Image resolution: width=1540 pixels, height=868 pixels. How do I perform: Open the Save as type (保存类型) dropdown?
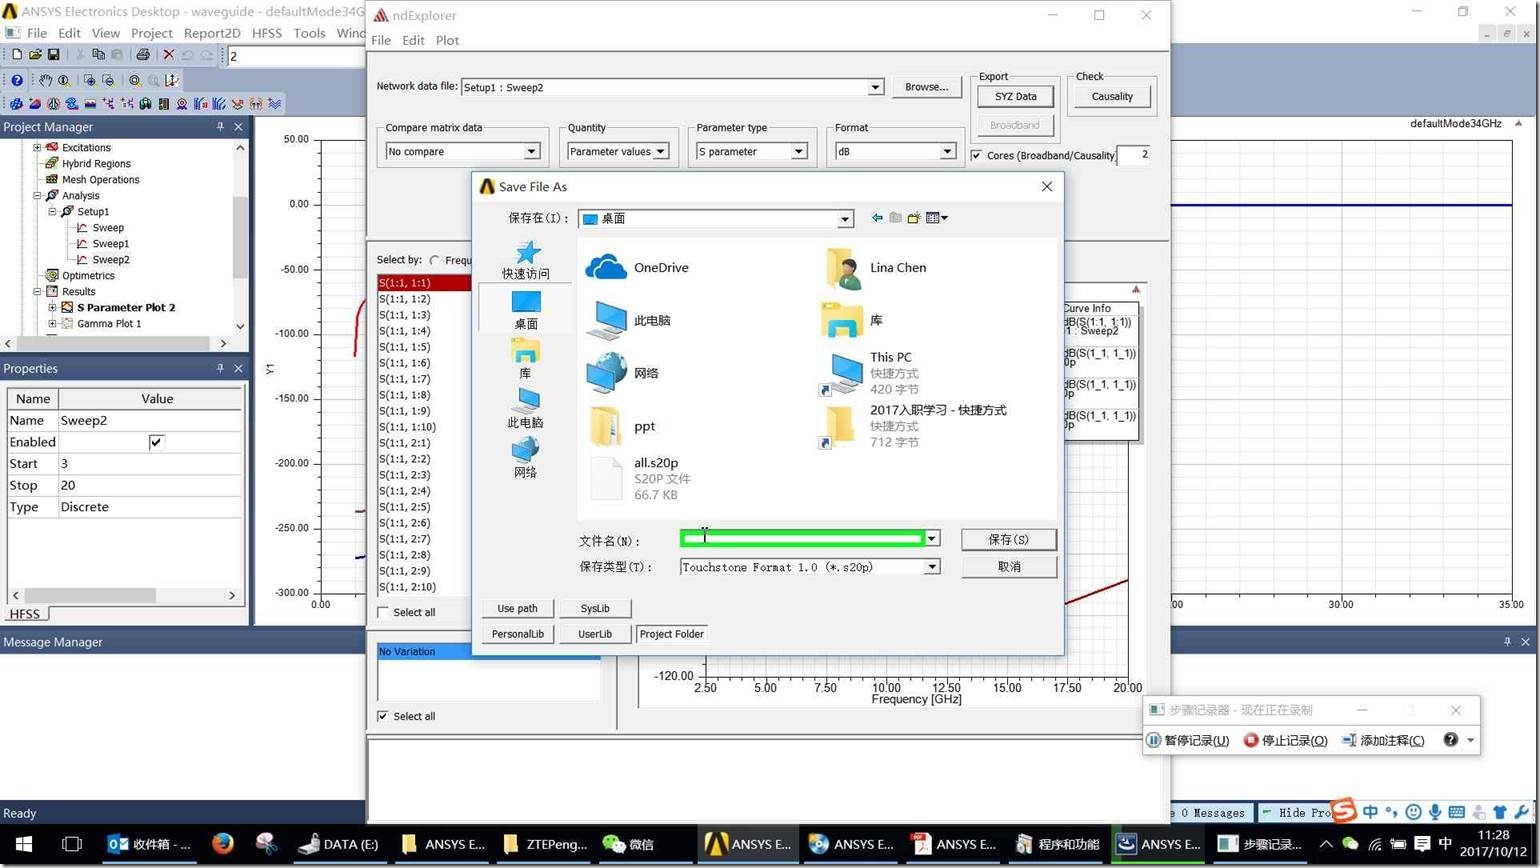(931, 567)
